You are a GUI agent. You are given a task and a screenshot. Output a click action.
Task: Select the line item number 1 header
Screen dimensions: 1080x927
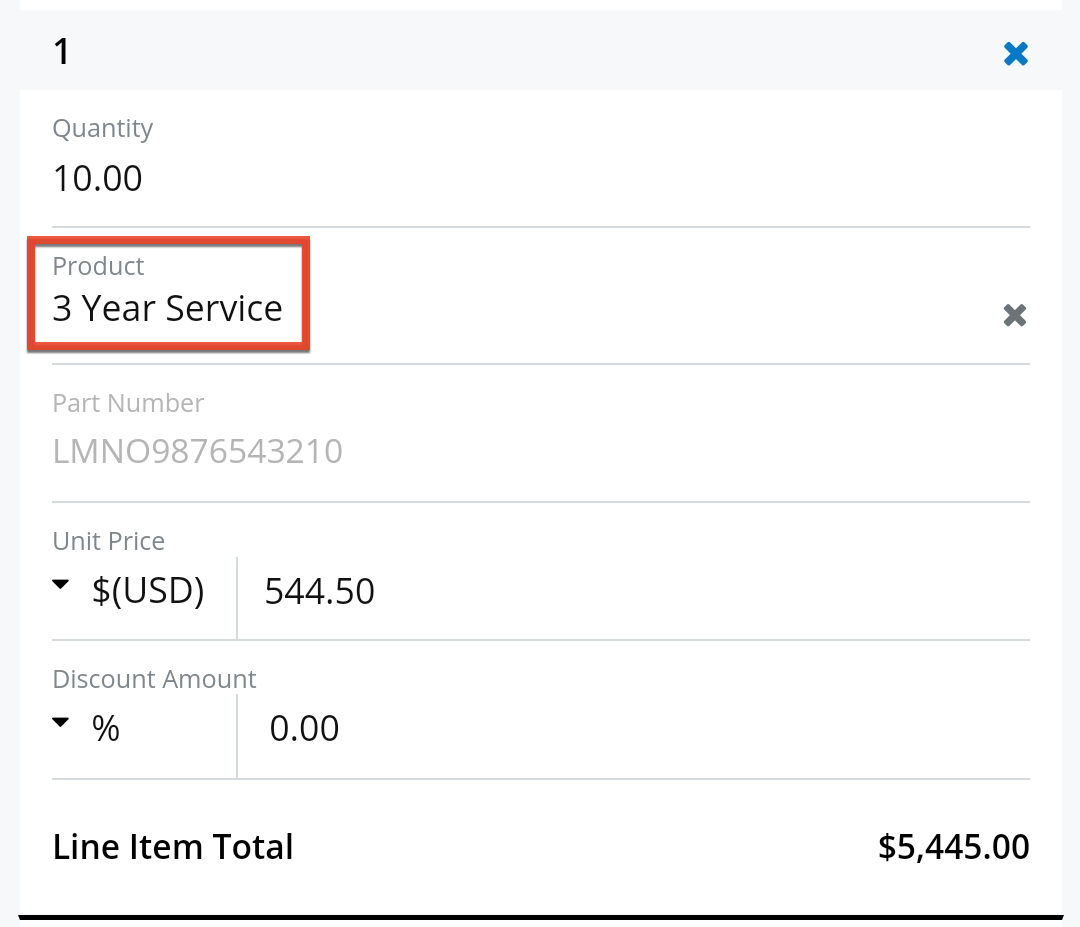coord(62,52)
